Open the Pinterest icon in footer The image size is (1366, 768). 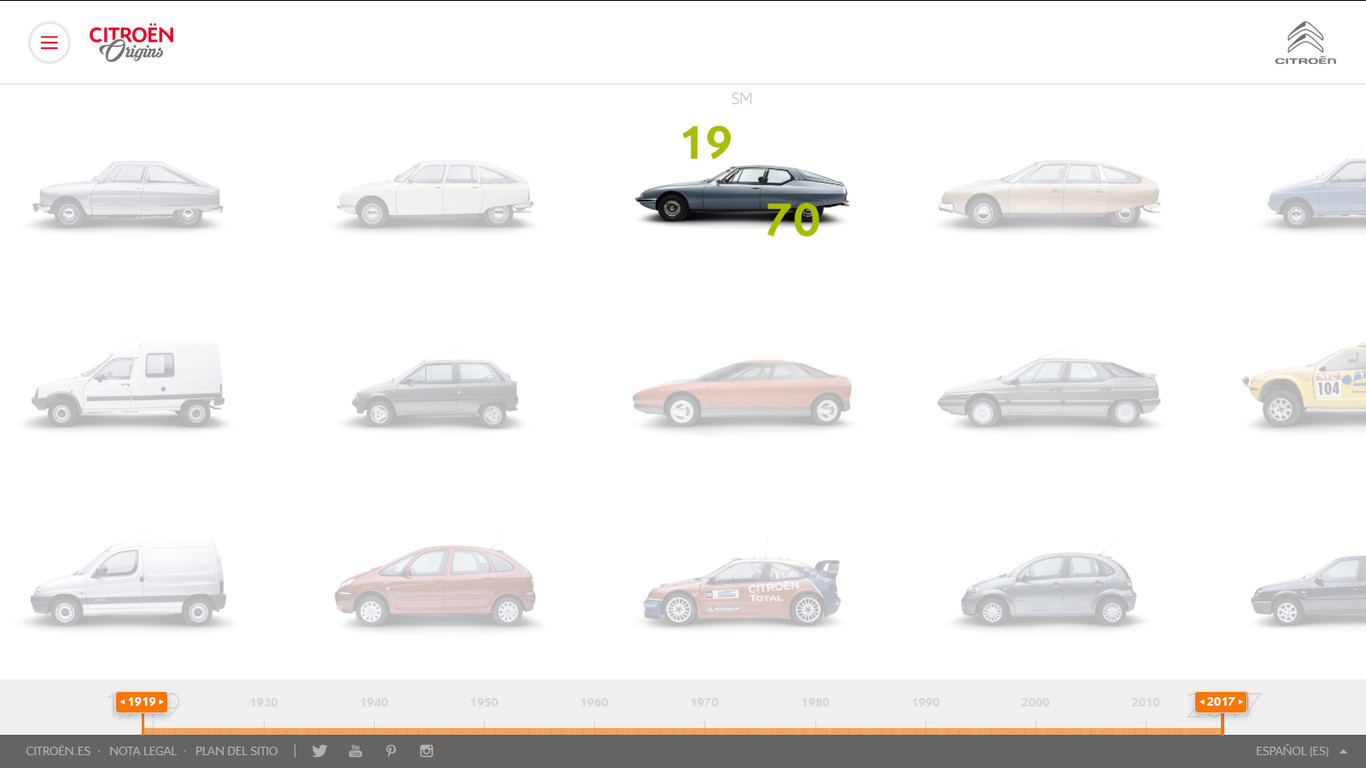click(x=391, y=751)
